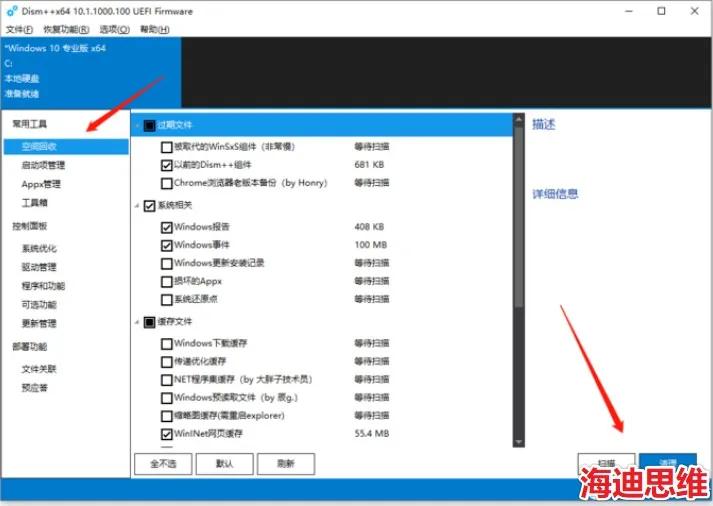713x506 pixels.
Task: Toggle the 过期文件 group checkbox
Action: [150, 125]
